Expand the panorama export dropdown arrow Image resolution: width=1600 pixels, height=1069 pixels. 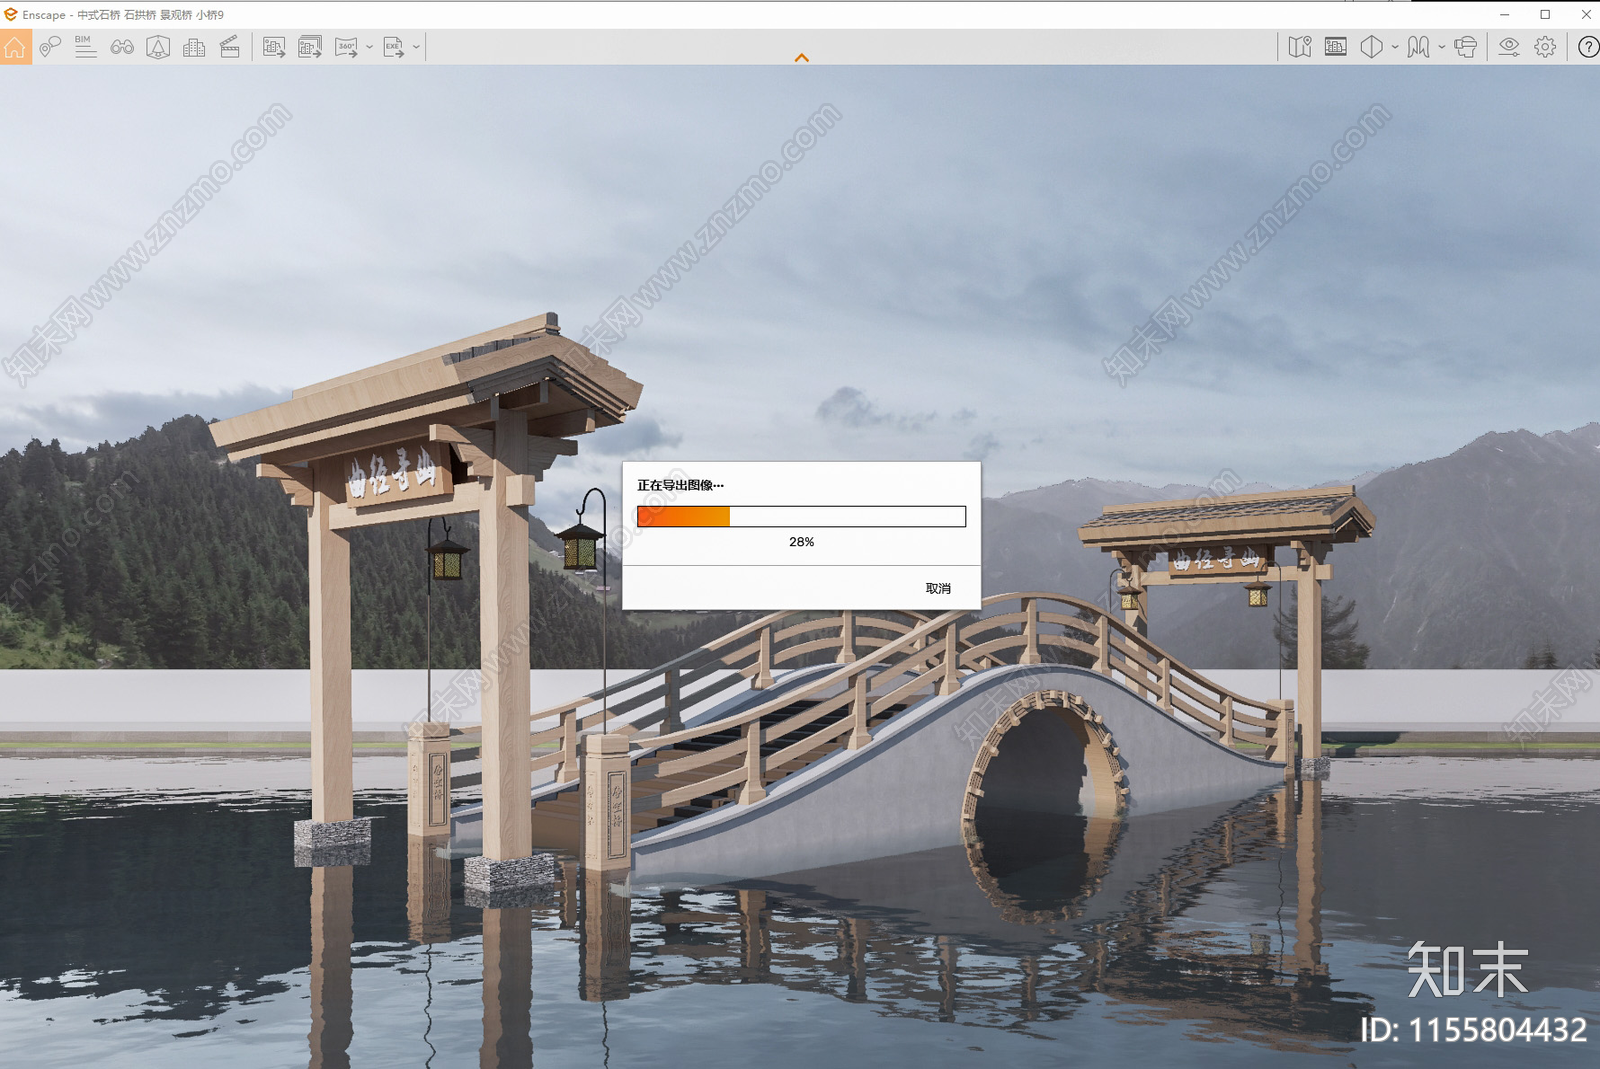[x=370, y=47]
